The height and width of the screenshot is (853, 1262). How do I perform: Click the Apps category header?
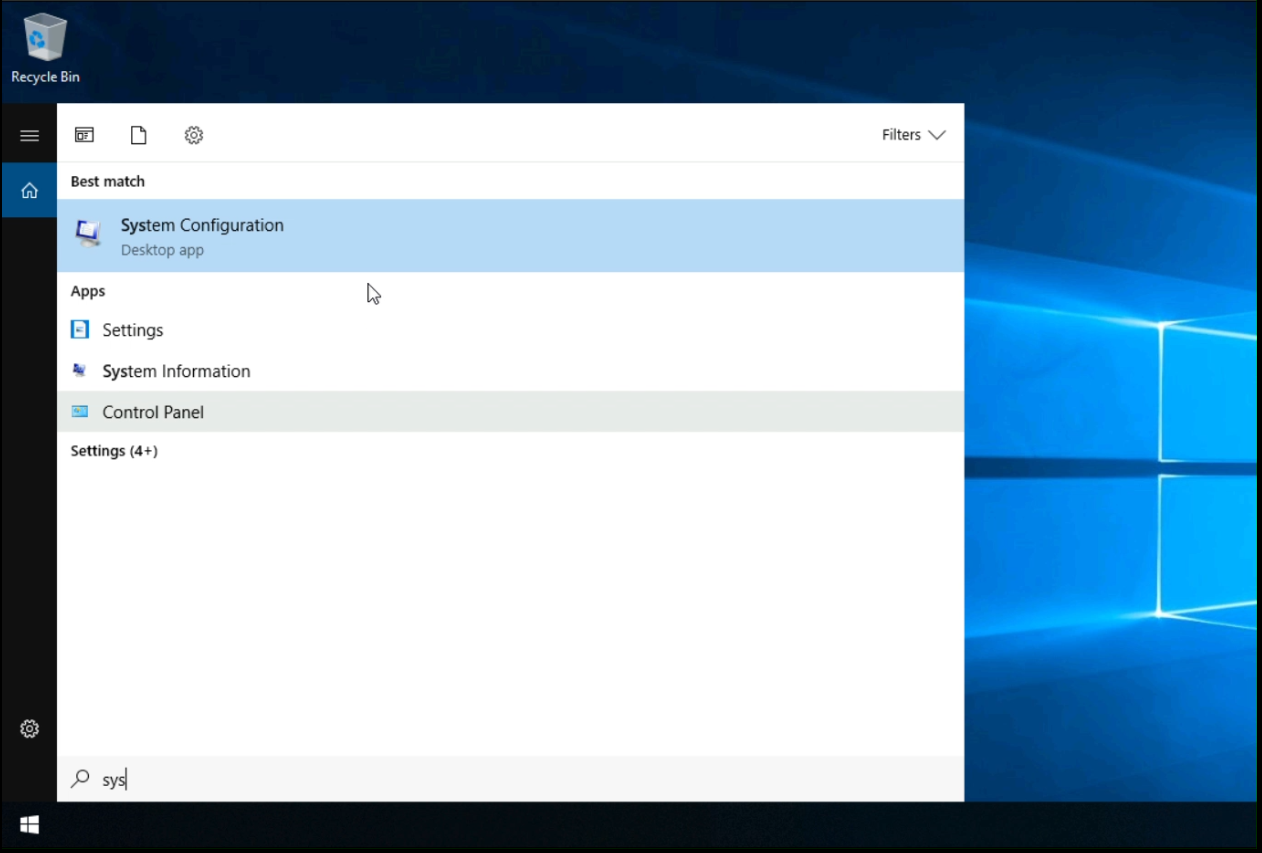point(88,291)
